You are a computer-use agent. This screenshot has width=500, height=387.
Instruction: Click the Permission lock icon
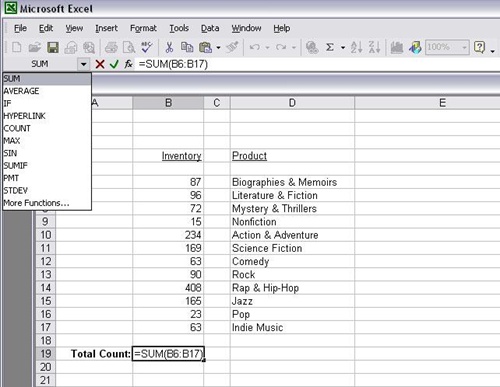click(71, 47)
